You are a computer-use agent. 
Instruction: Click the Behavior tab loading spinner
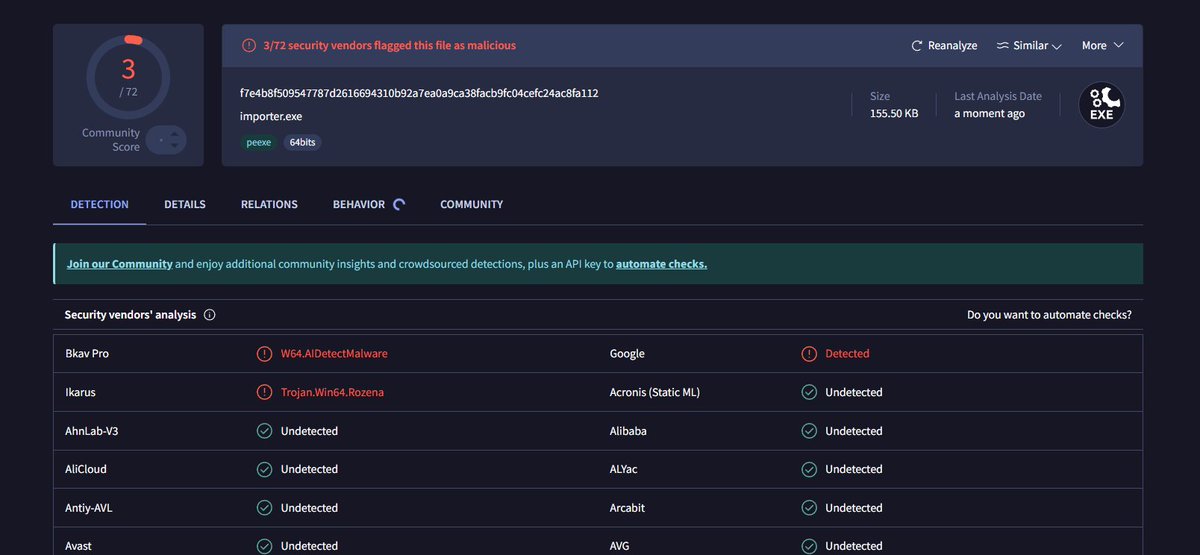tap(399, 204)
